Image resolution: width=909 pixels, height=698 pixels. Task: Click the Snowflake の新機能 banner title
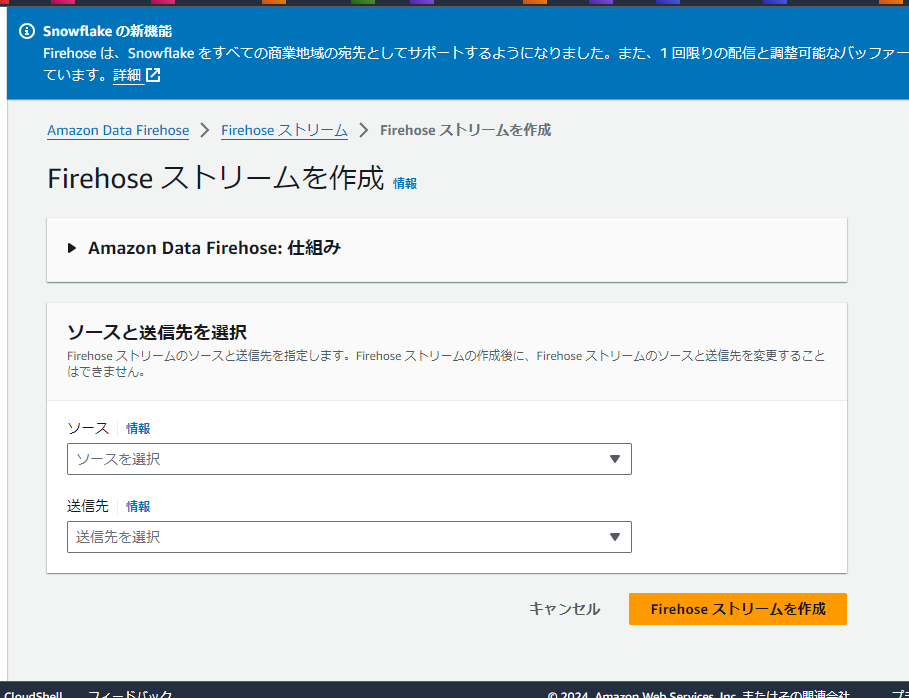pyautogui.click(x=107, y=31)
